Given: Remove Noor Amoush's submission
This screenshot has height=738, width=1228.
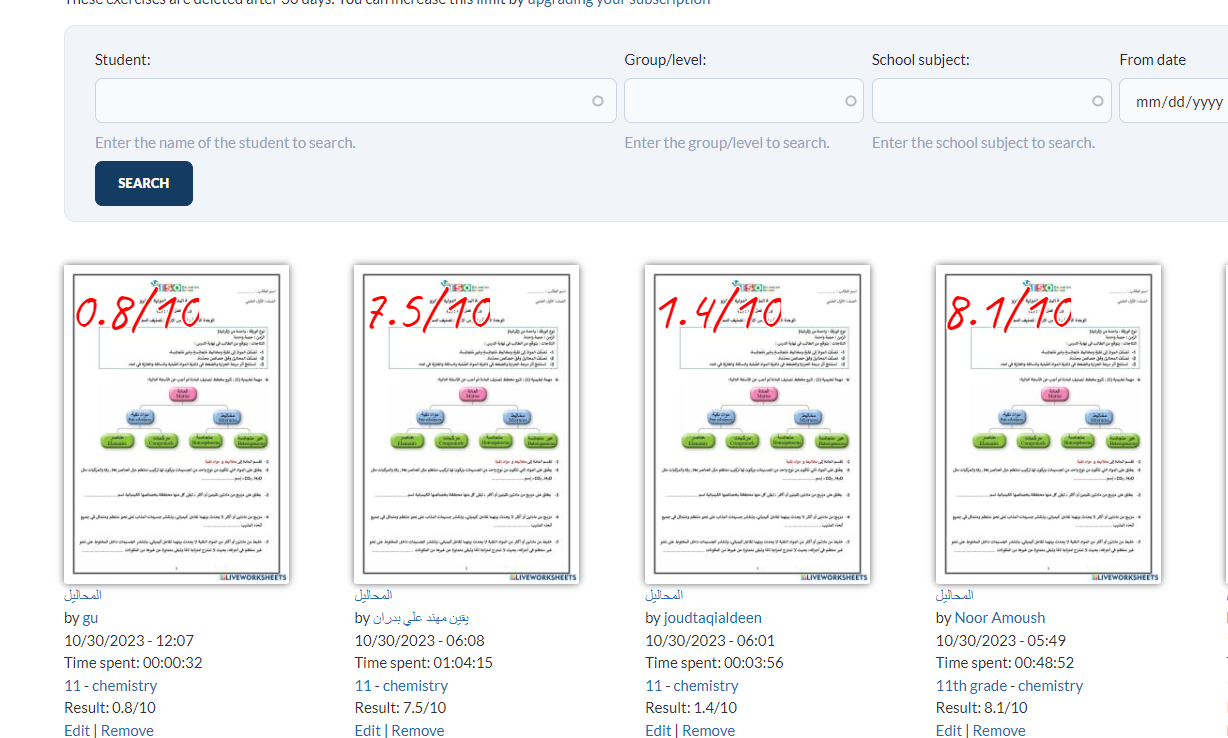Looking at the screenshot, I should click(x=999, y=730).
